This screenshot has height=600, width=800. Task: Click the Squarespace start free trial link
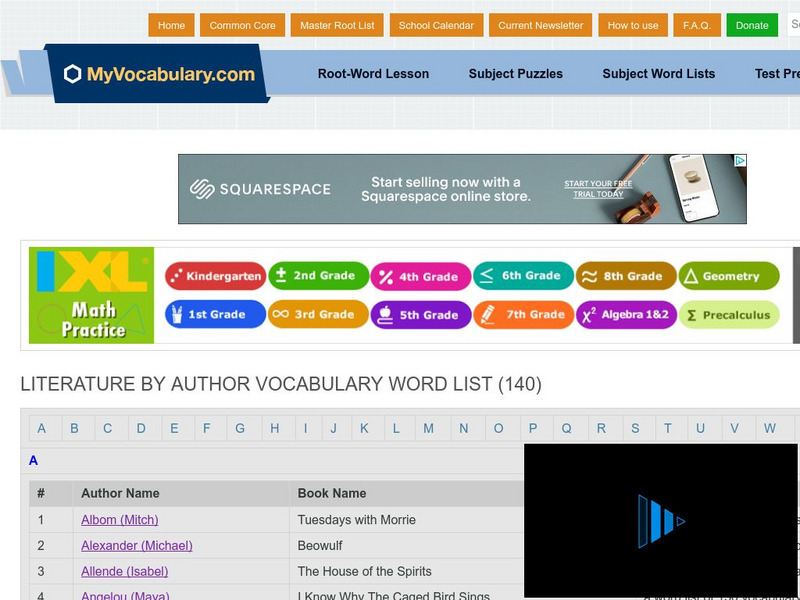[x=598, y=189]
